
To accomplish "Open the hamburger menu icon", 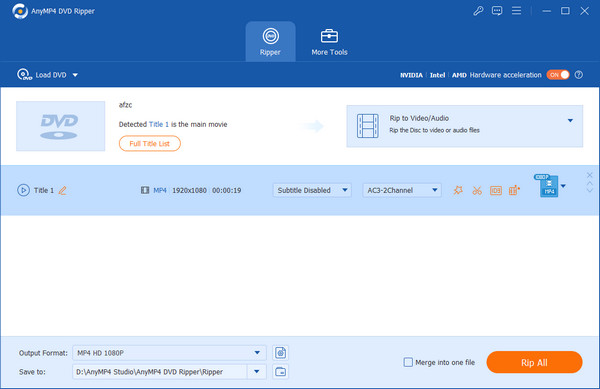I will [x=517, y=11].
